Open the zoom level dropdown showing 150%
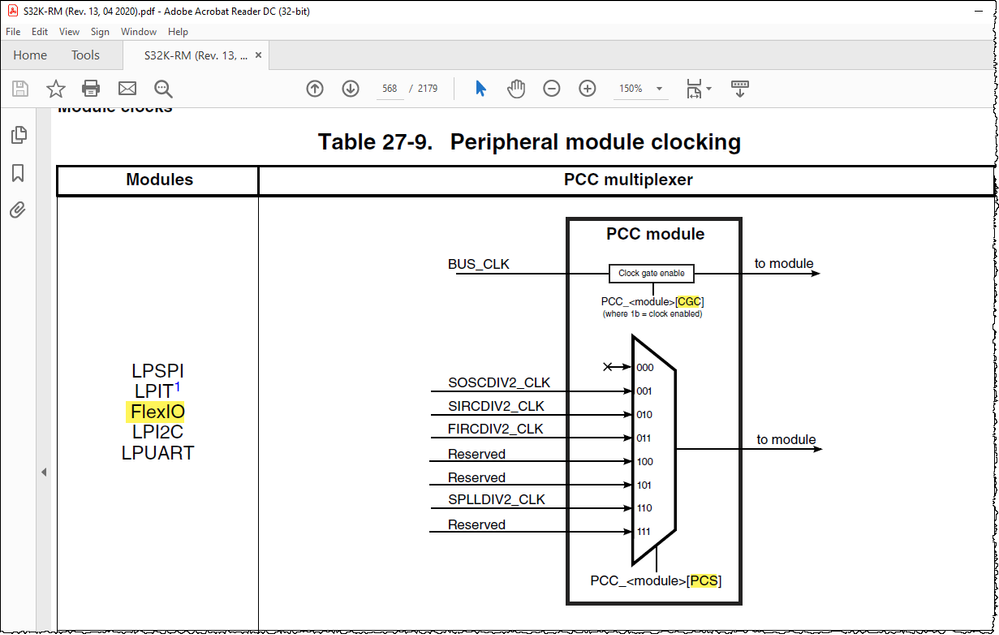This screenshot has width=999, height=635. click(640, 88)
